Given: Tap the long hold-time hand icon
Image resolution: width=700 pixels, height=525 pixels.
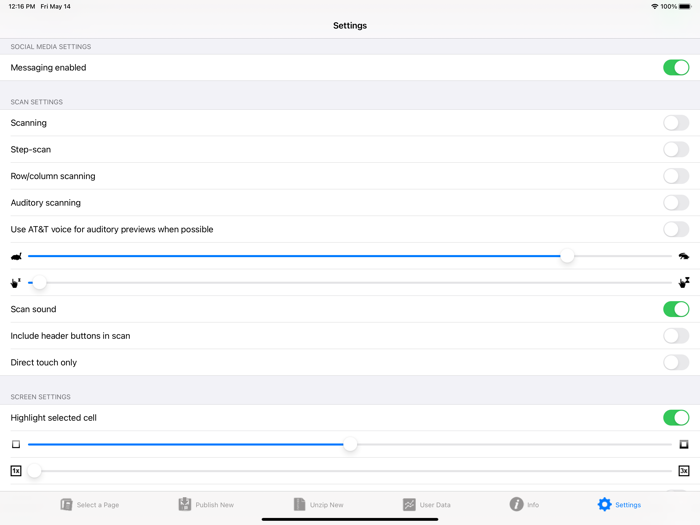Looking at the screenshot, I should click(684, 283).
